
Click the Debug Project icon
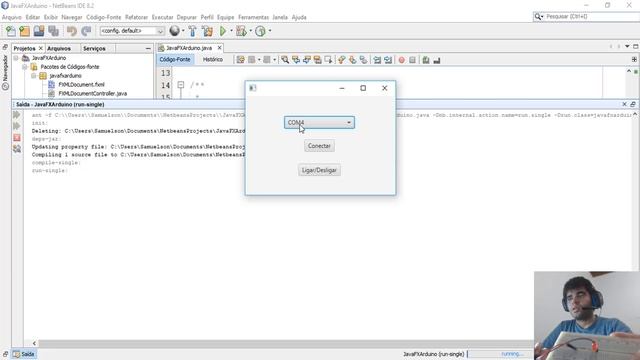[x=241, y=31]
